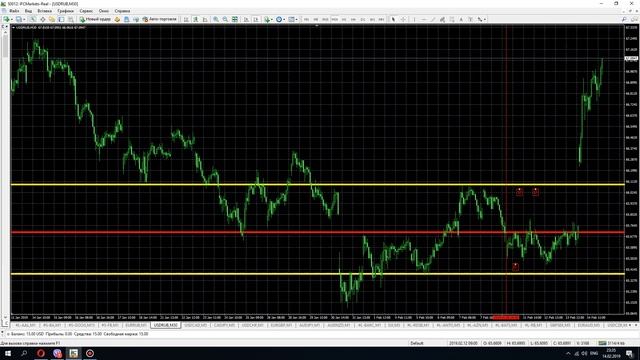Open the search magnifier at toolbar end
This screenshot has width=640, height=360.
[624, 19]
